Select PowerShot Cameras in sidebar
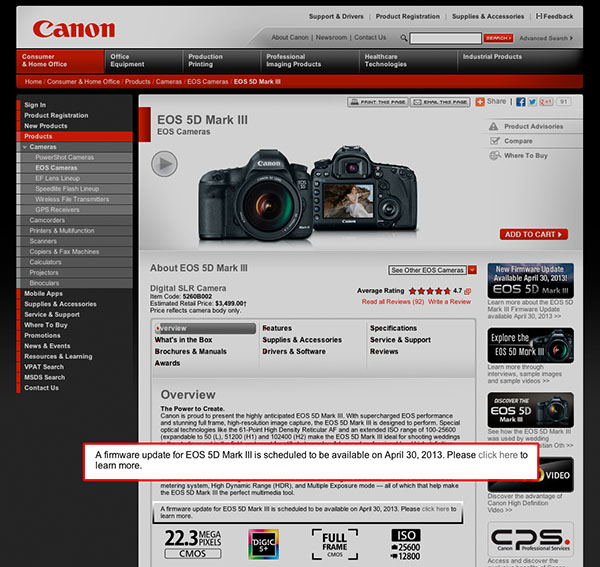The height and width of the screenshot is (567, 600). [64, 157]
